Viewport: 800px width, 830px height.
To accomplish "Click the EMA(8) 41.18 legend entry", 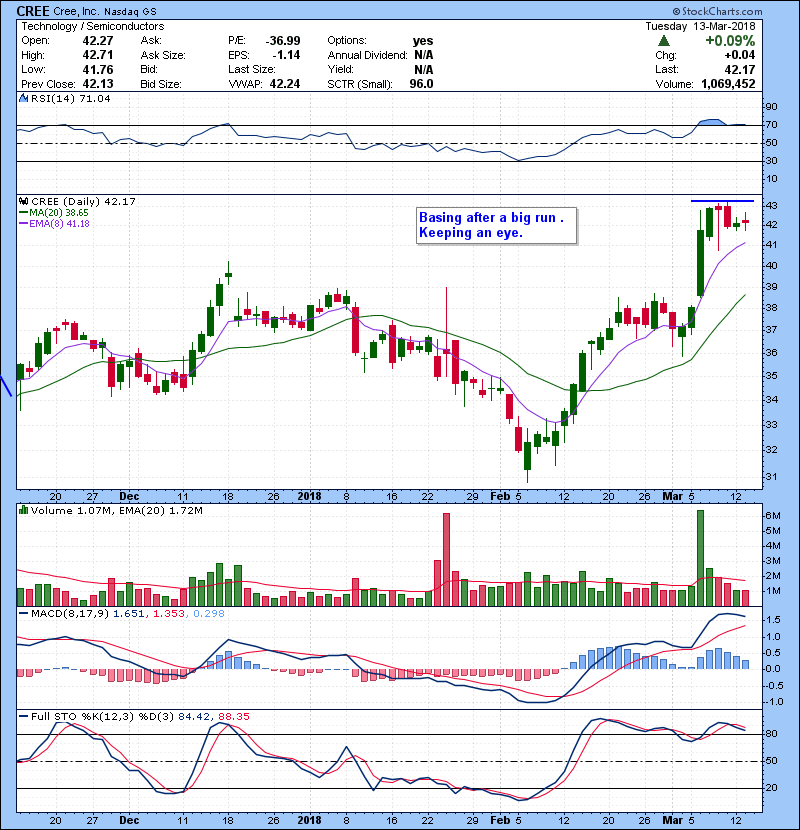I will pyautogui.click(x=55, y=223).
